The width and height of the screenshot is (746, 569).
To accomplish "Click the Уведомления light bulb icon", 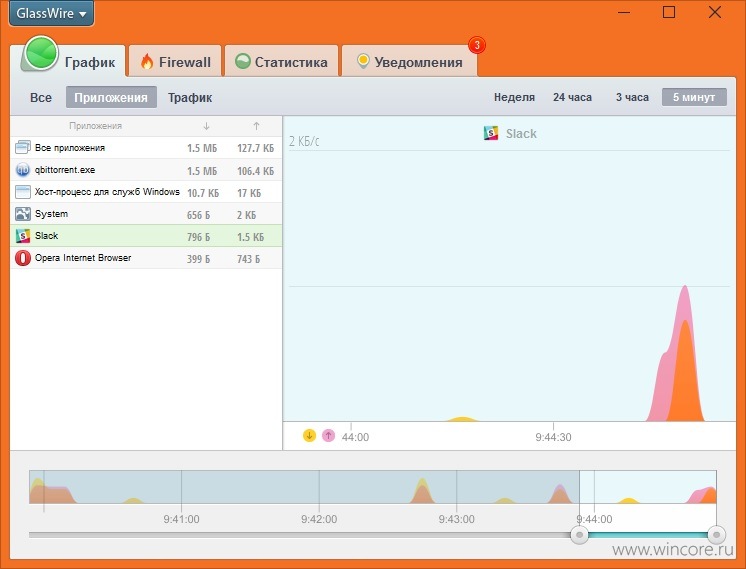I will pos(363,61).
